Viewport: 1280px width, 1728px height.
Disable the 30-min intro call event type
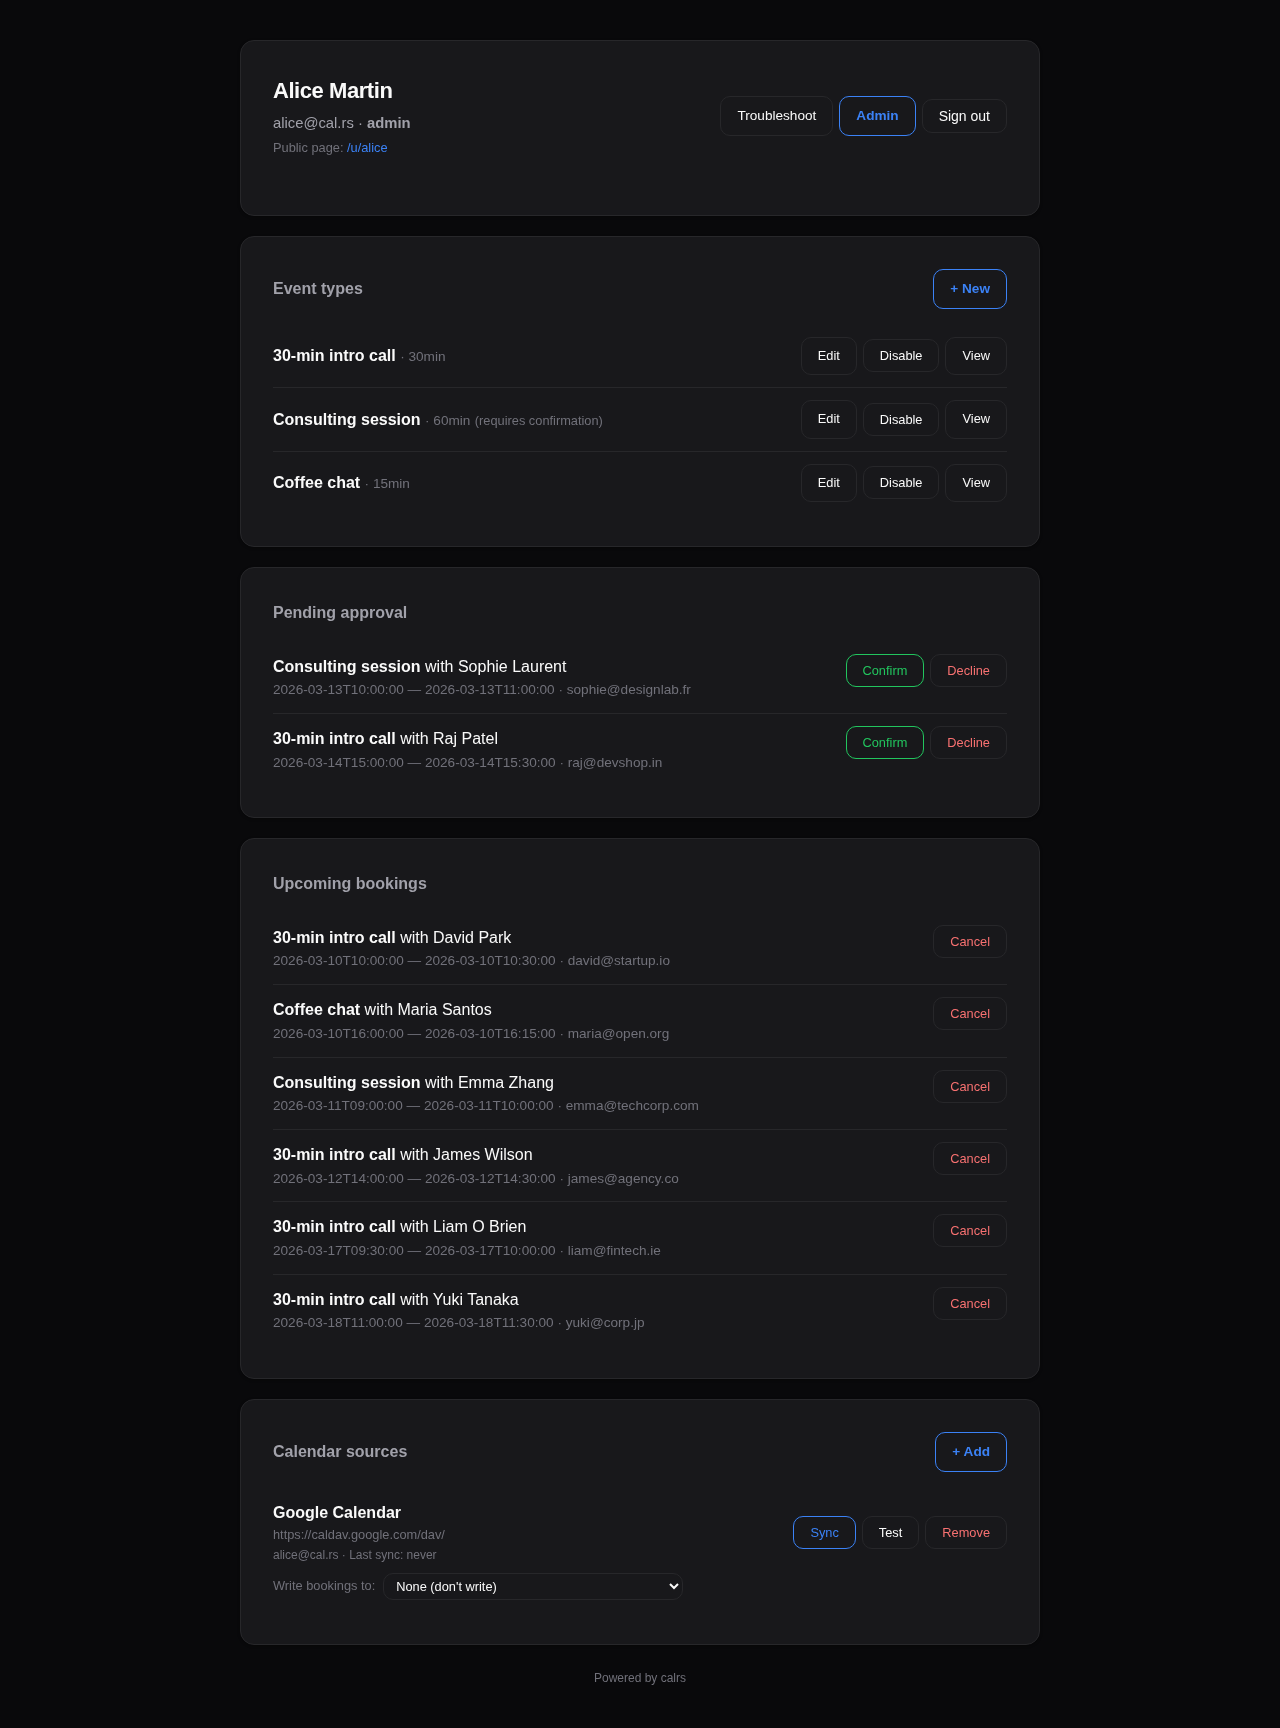(x=900, y=355)
